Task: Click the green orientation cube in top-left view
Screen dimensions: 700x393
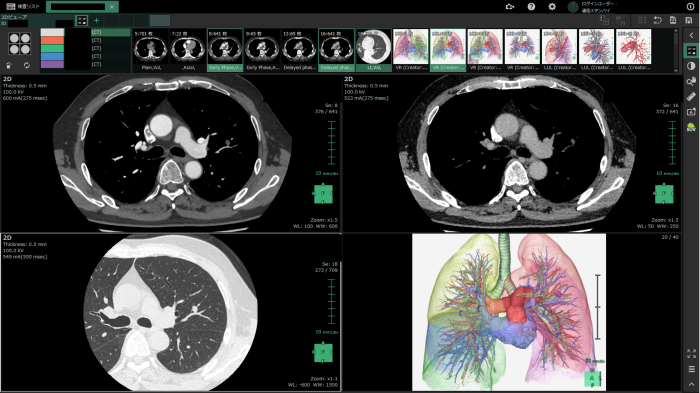Action: click(x=323, y=194)
